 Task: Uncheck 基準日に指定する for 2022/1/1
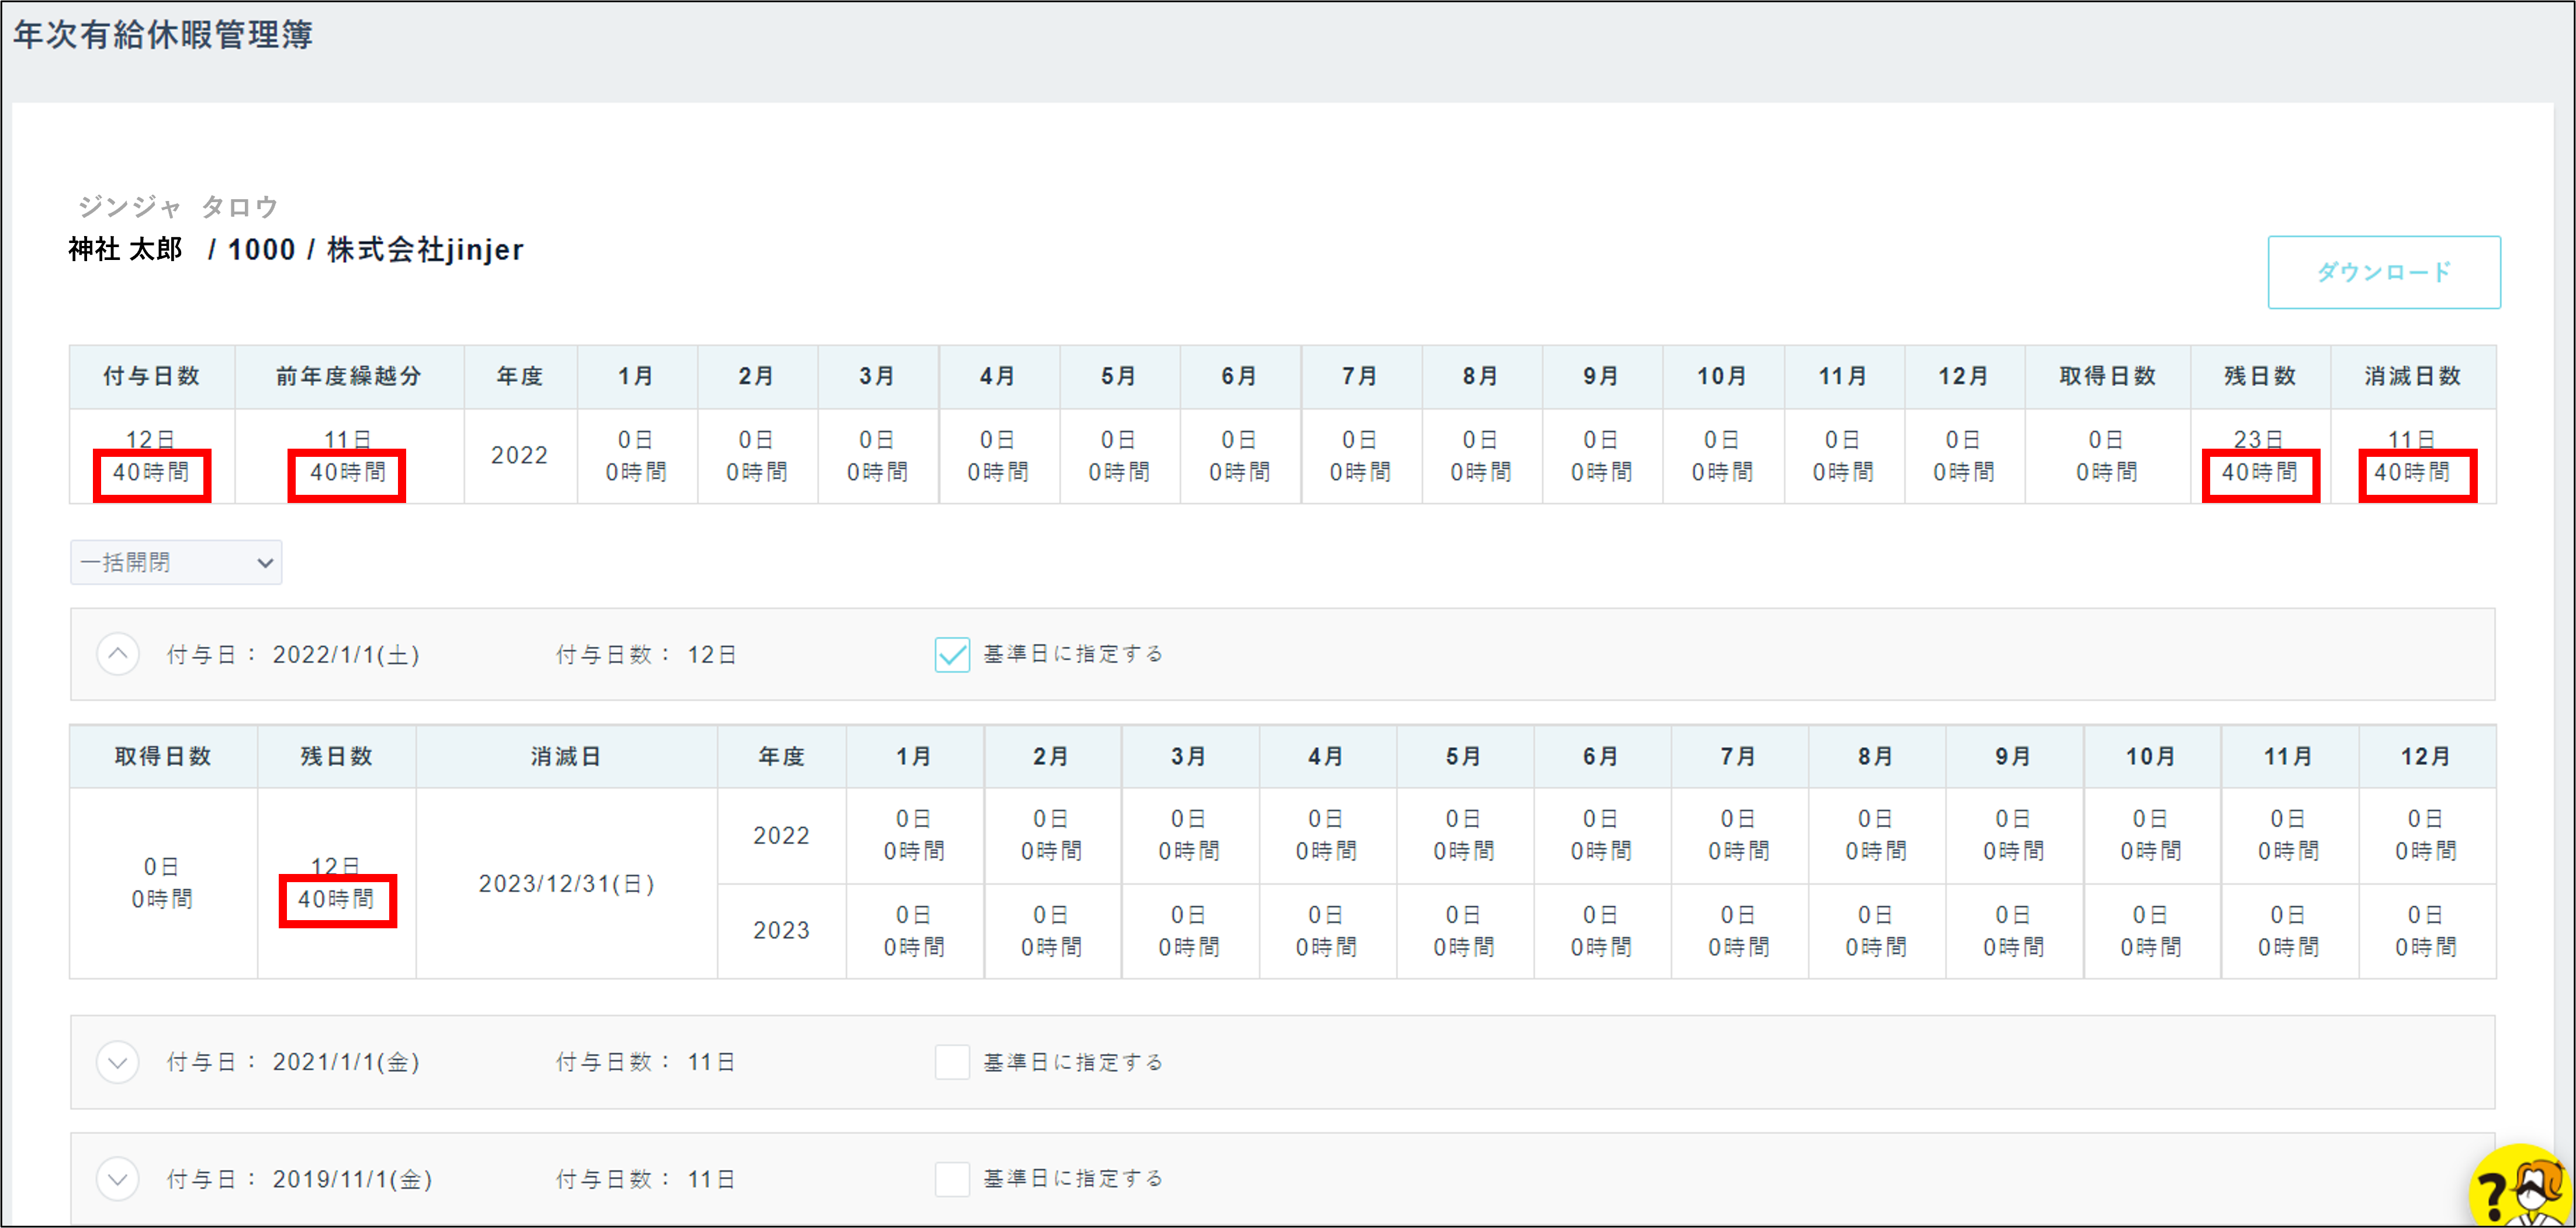(951, 654)
